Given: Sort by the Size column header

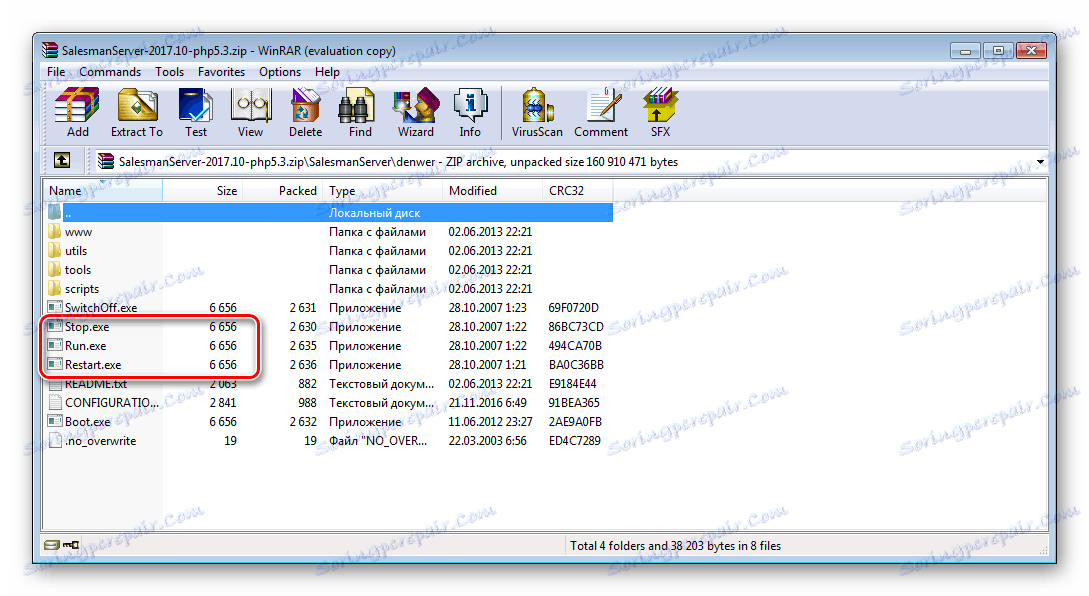Looking at the screenshot, I should coord(202,190).
